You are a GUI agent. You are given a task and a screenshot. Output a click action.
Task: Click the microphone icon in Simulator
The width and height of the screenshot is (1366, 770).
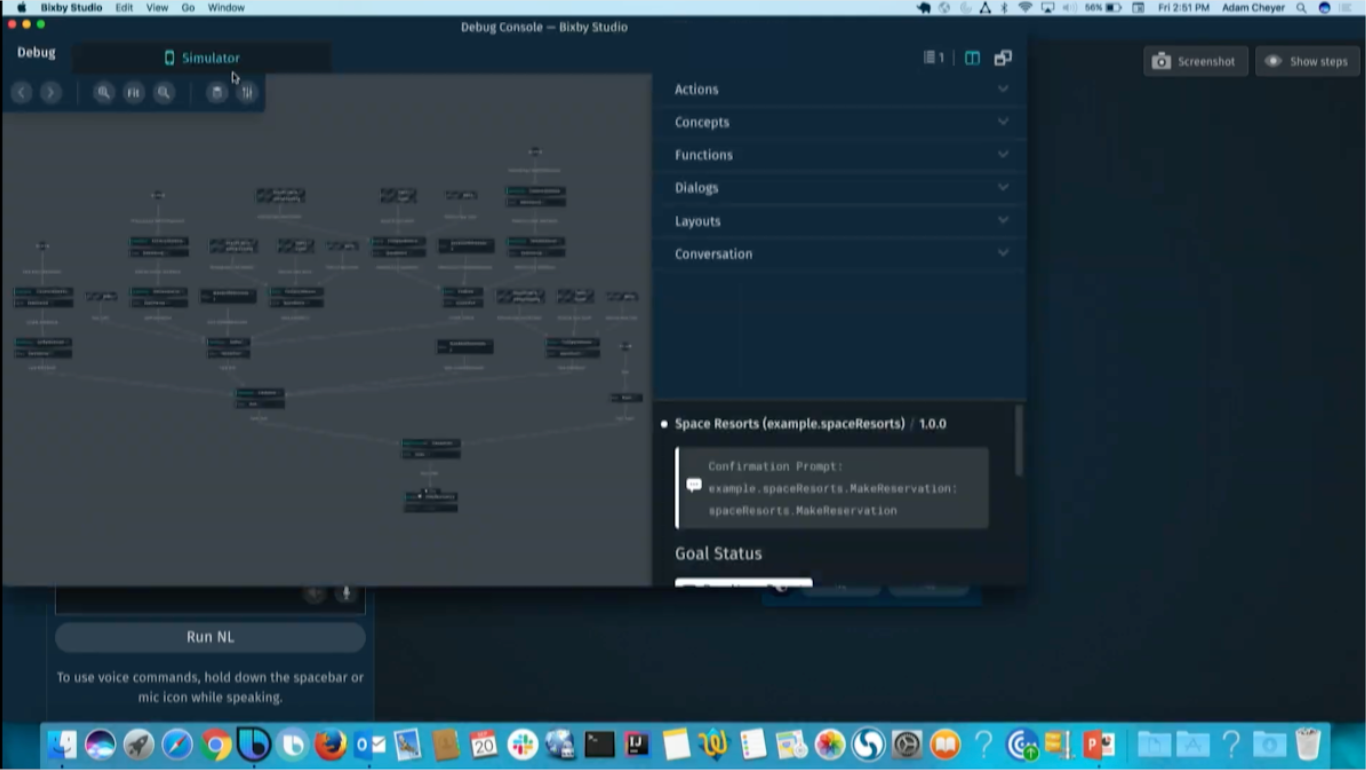click(x=346, y=594)
